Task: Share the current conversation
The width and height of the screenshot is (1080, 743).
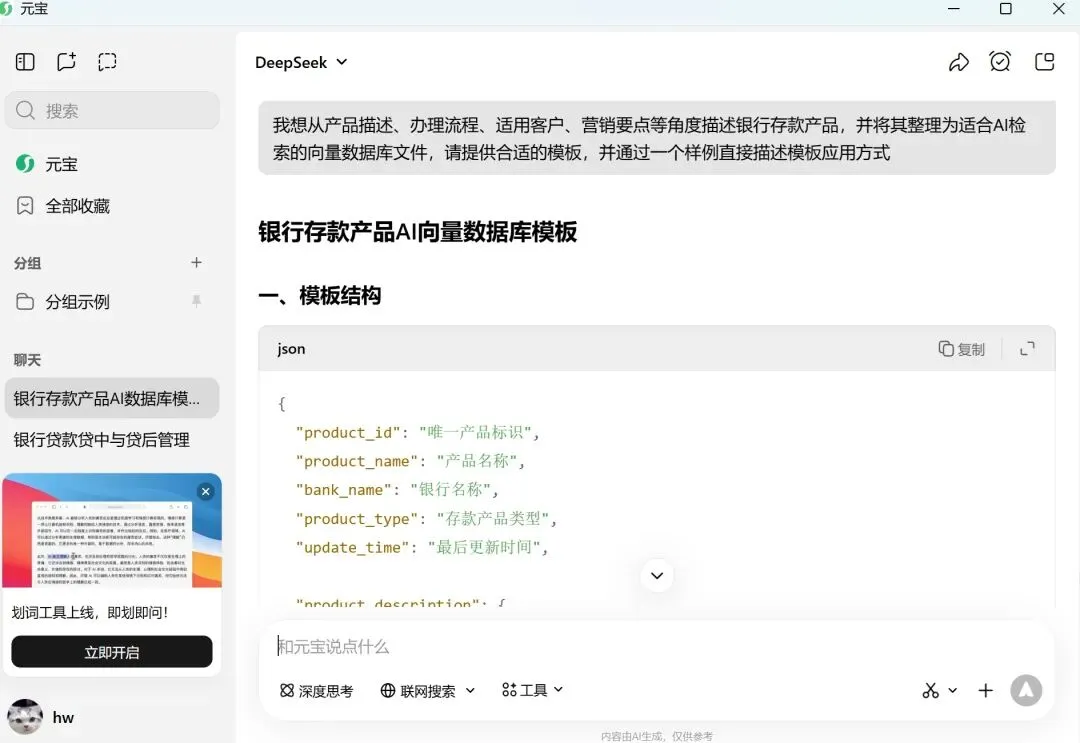Action: click(958, 61)
